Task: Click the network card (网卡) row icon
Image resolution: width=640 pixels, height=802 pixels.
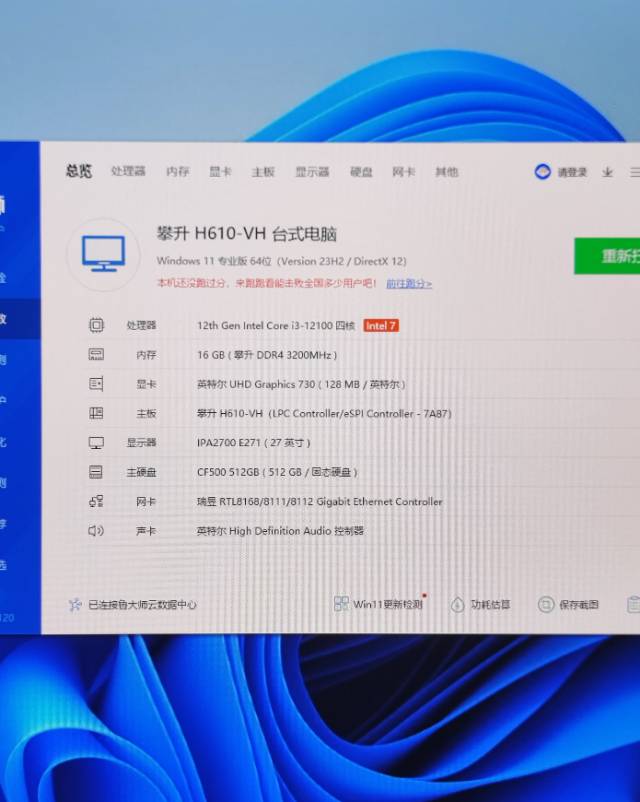Action: pyautogui.click(x=96, y=501)
